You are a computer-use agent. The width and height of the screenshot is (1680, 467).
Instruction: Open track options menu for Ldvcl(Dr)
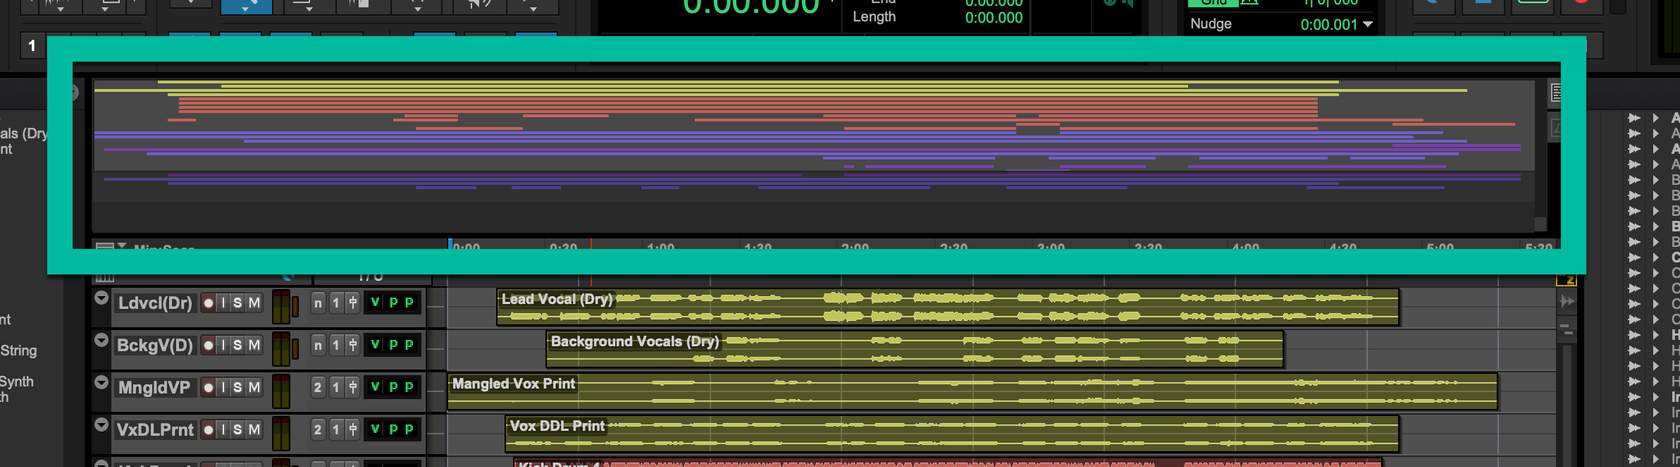pyautogui.click(x=101, y=299)
